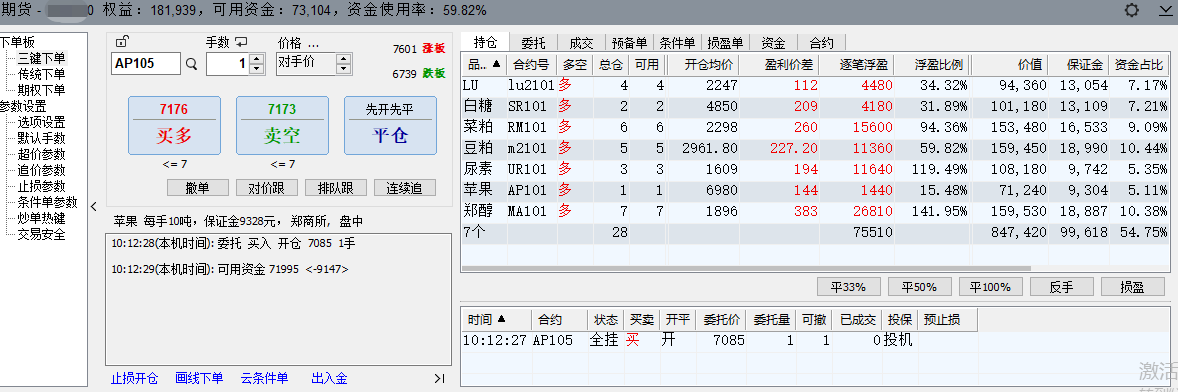The image size is (1178, 392).
Task: Select 传统下单 in the tree
Action: [x=42, y=74]
